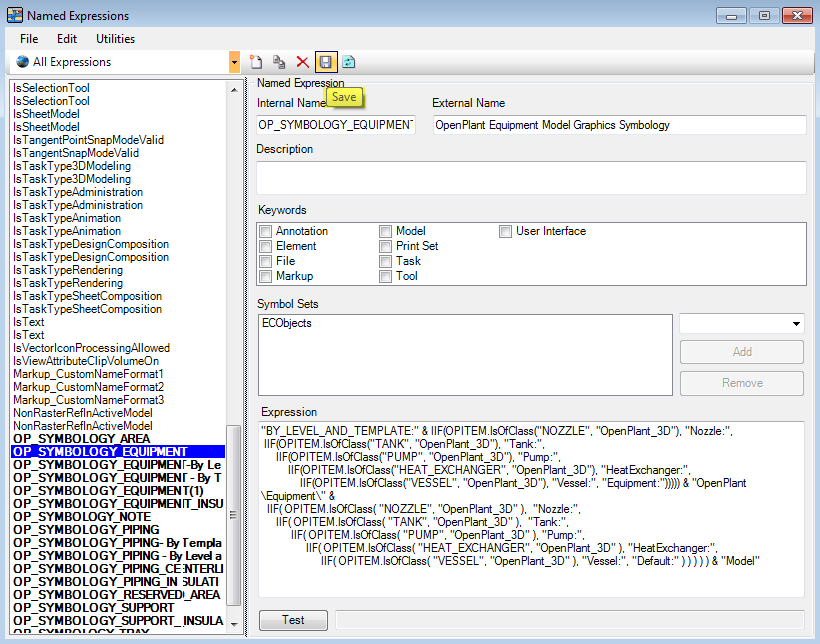The image size is (820, 644).
Task: Select the plain OP_SYMBOLOGY_SUPPORT entry
Action: [x=94, y=608]
